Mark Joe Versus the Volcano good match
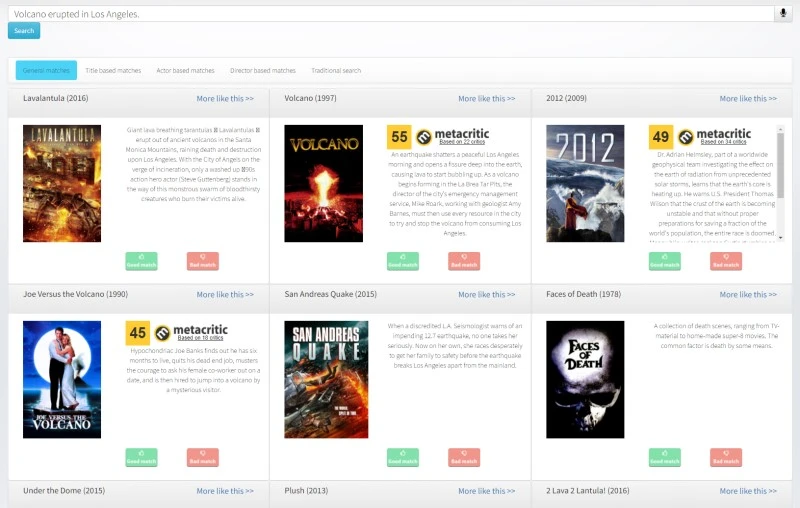The width and height of the screenshot is (800, 508). click(141, 457)
